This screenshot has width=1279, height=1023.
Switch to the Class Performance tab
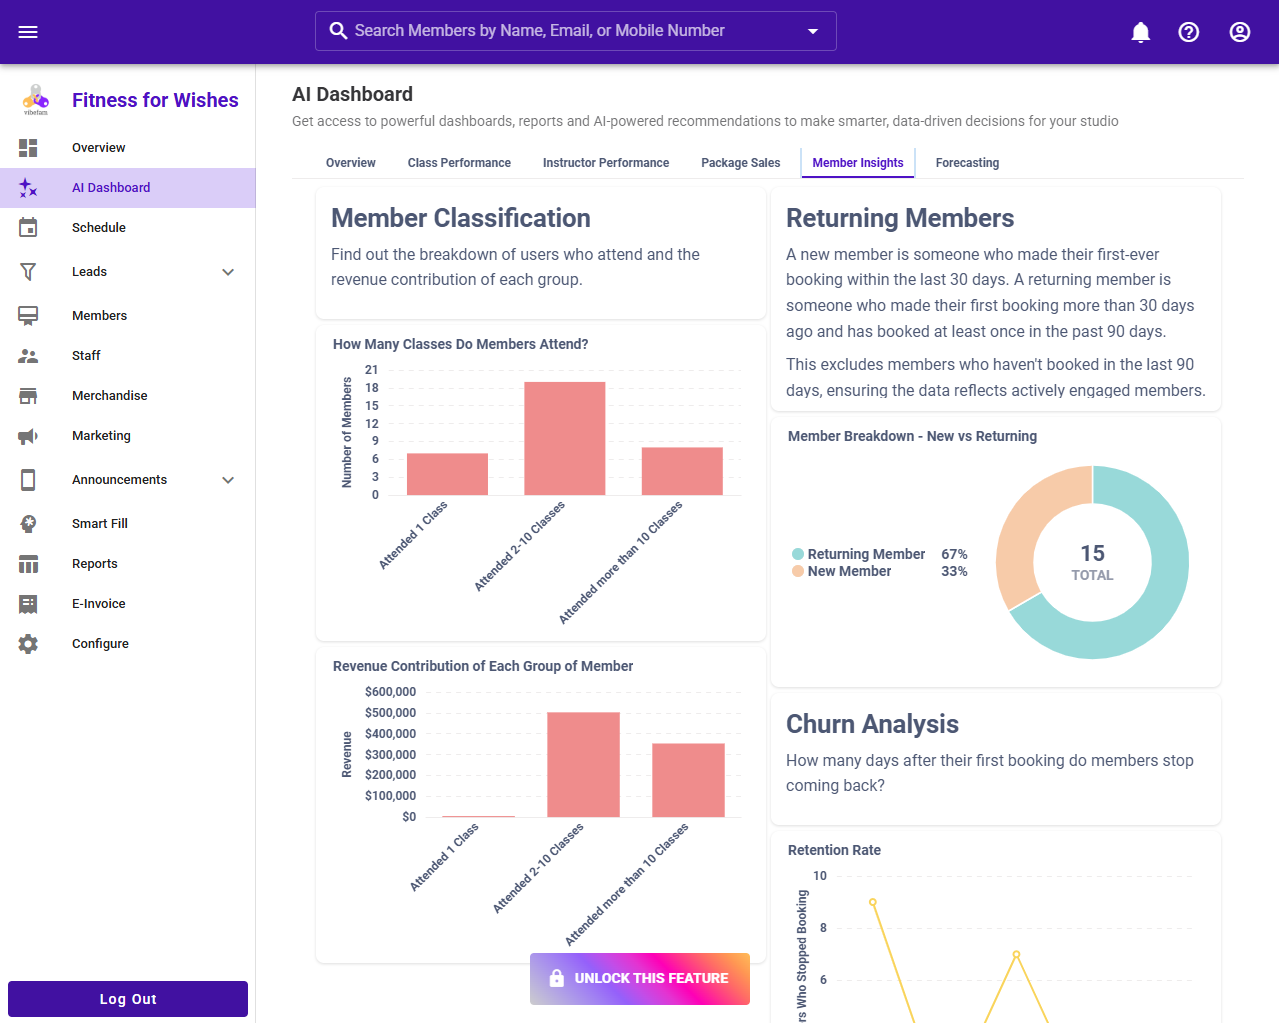(459, 163)
